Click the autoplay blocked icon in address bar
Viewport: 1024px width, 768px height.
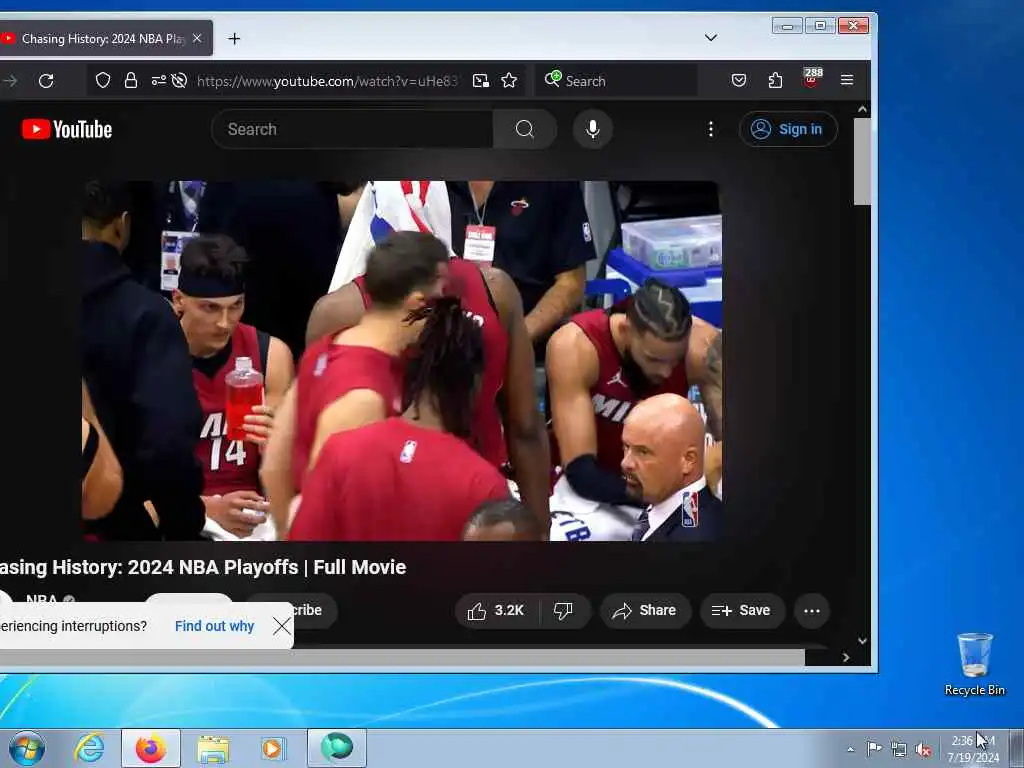point(179,80)
